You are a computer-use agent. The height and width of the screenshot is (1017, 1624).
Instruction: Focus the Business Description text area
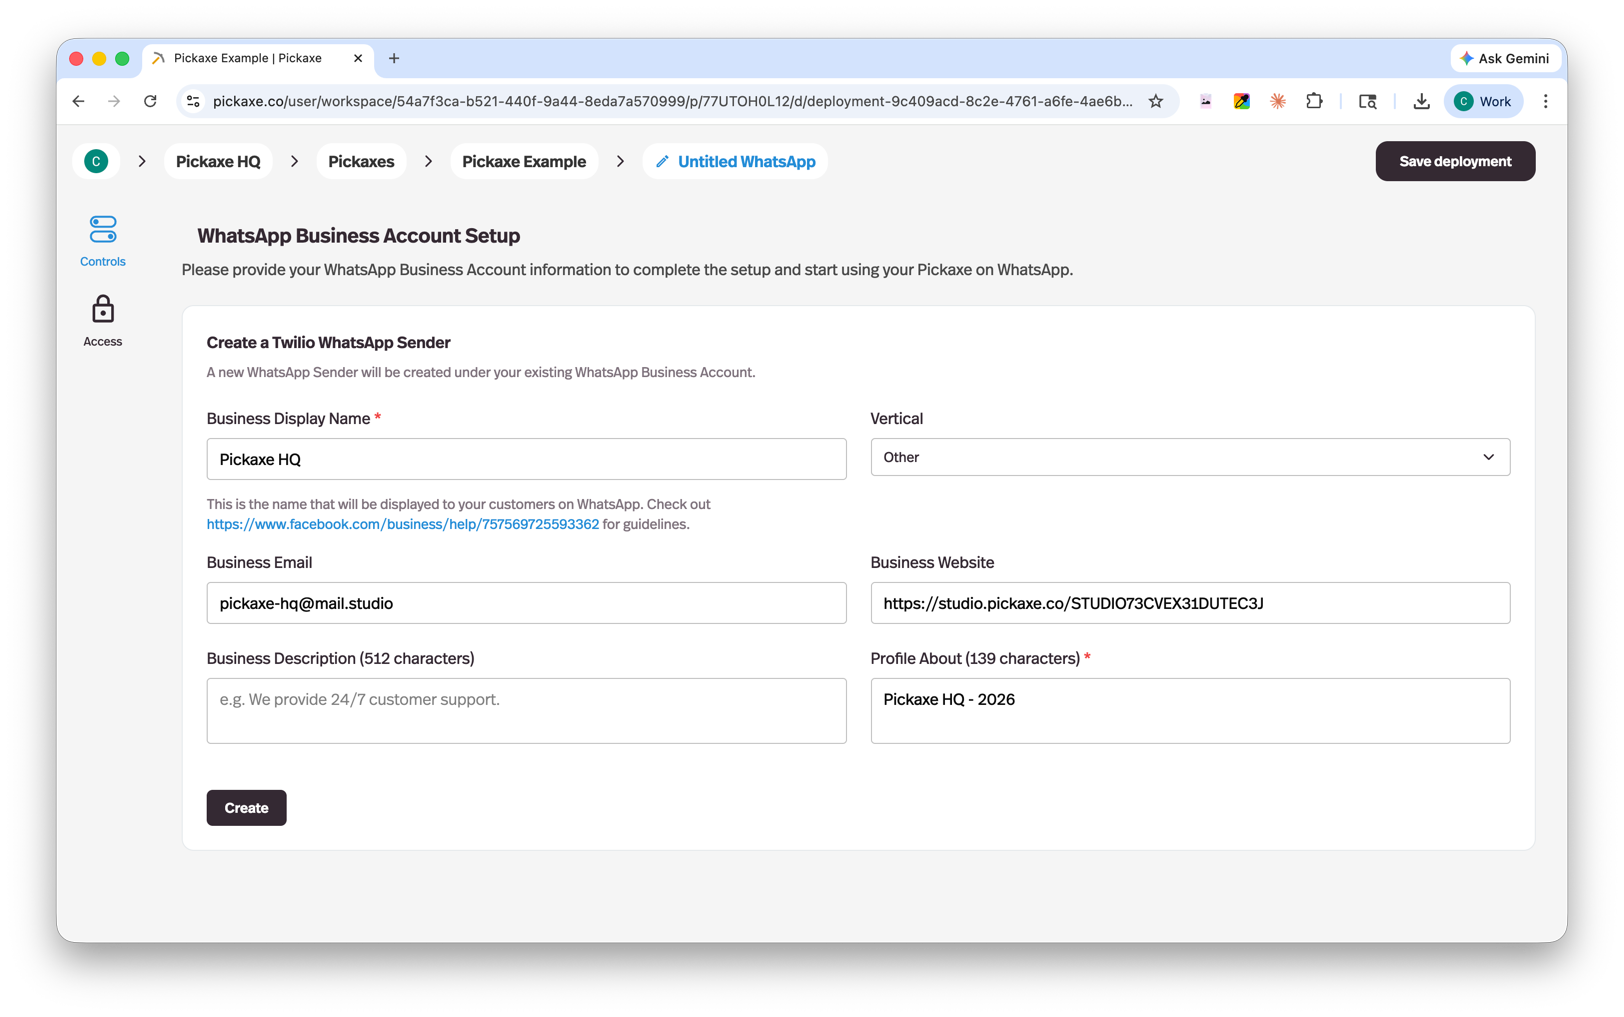tap(526, 710)
